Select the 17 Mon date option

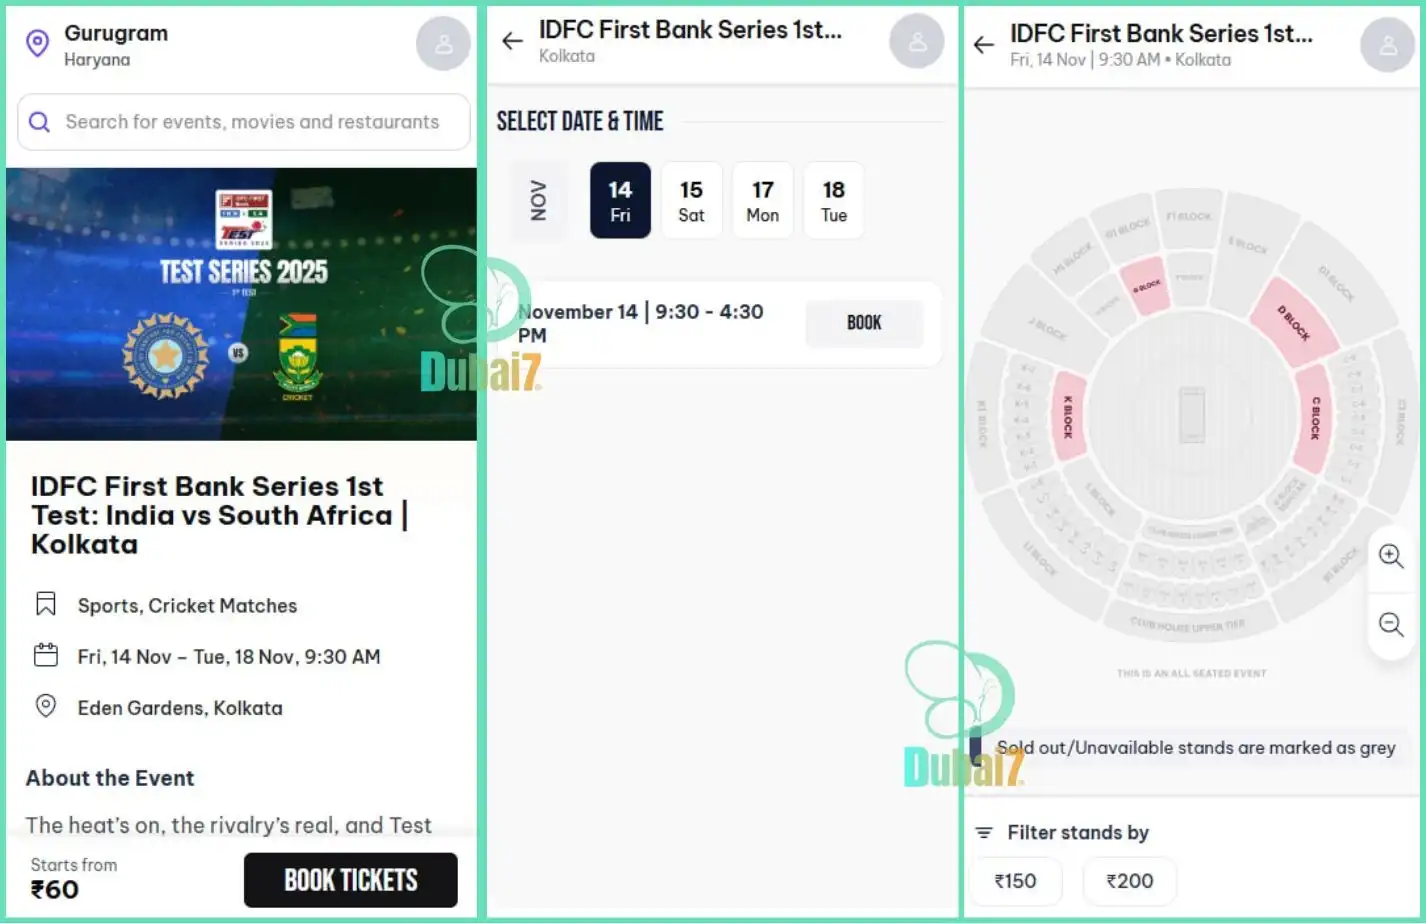pyautogui.click(x=762, y=199)
